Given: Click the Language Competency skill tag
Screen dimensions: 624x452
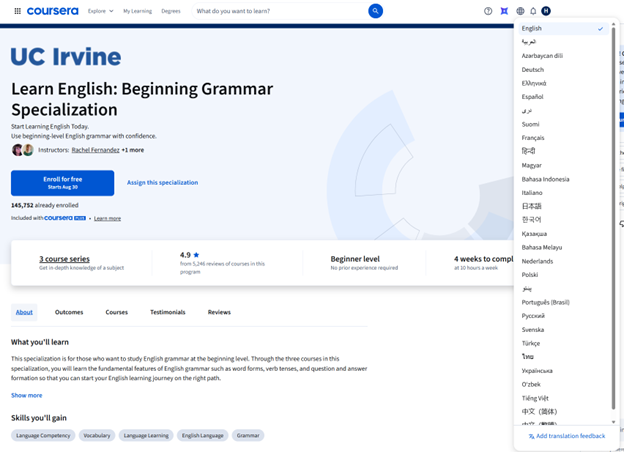Looking at the screenshot, I should (43, 436).
